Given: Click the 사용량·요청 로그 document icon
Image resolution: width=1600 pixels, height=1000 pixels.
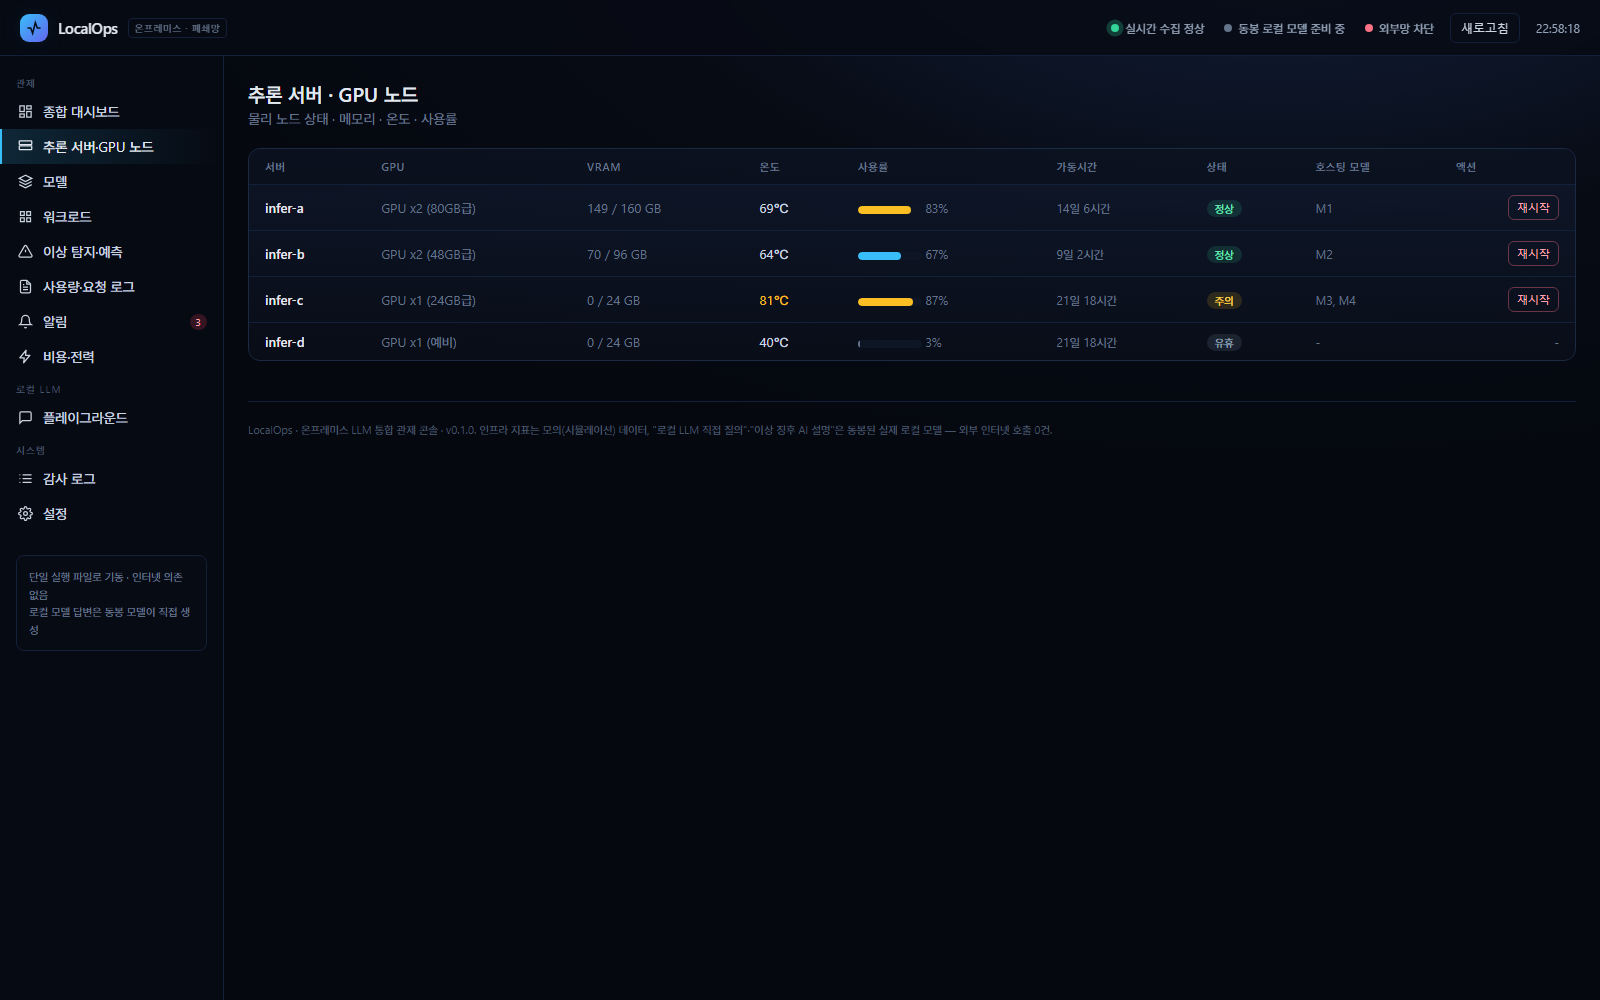Looking at the screenshot, I should pyautogui.click(x=26, y=287).
